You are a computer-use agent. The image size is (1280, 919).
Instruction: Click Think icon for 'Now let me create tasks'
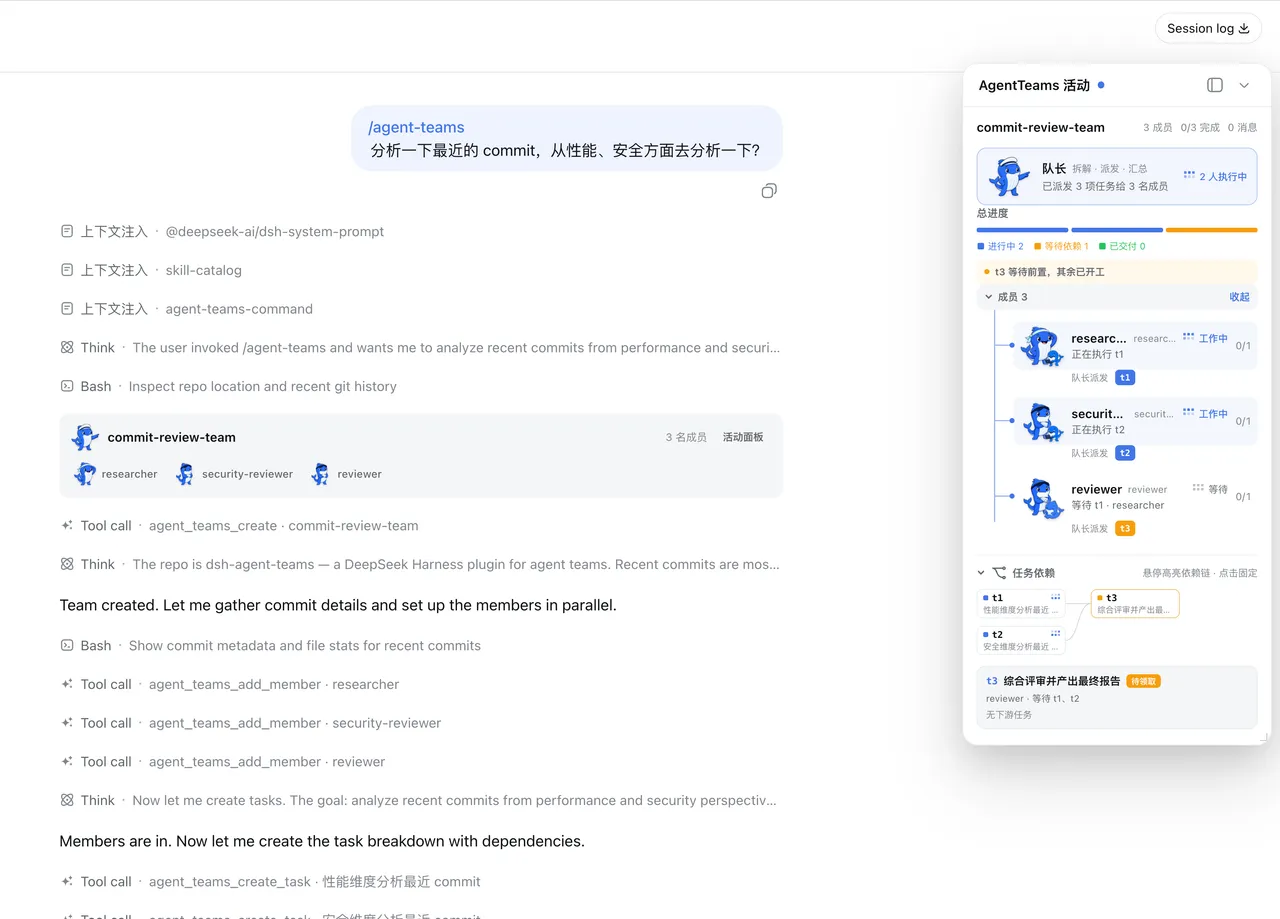pos(67,800)
